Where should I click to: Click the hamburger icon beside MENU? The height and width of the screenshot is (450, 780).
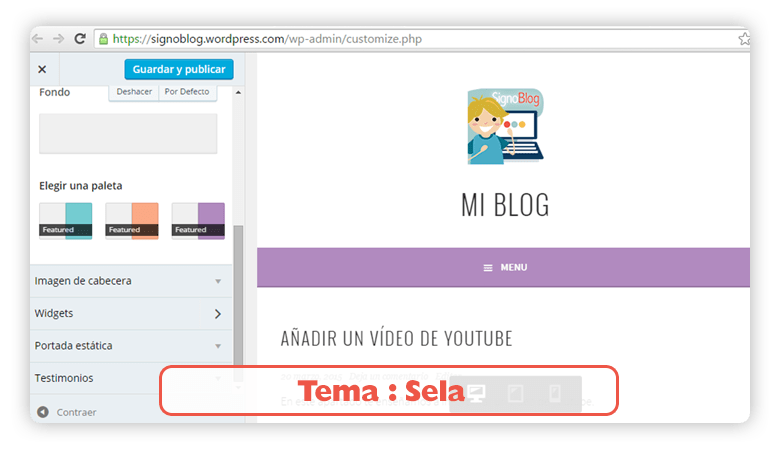pos(488,268)
